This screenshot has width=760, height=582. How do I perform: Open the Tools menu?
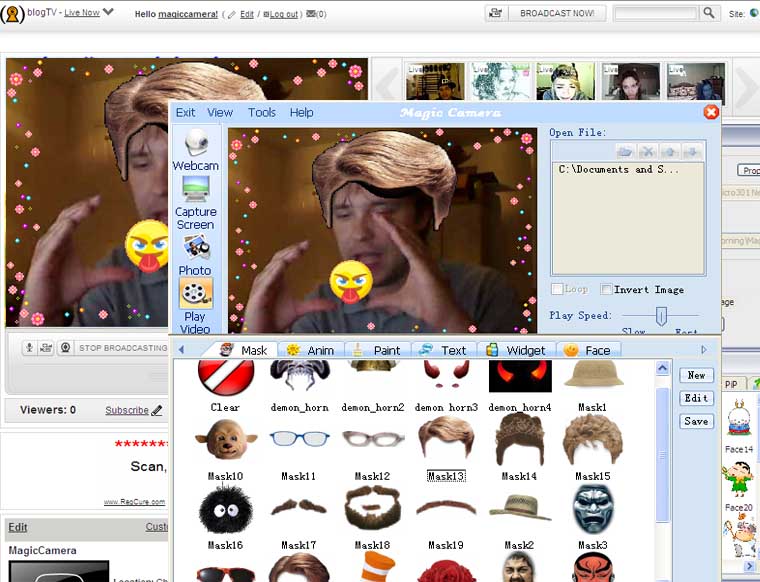[262, 113]
